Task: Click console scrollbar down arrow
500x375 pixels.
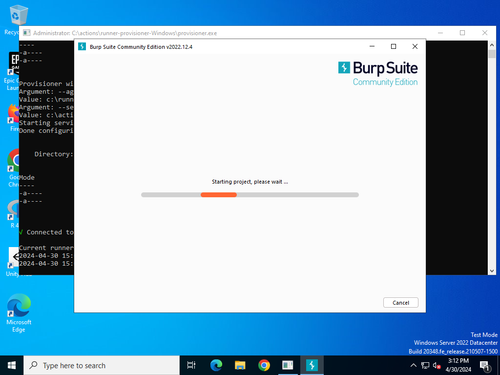Action: pyautogui.click(x=492, y=271)
